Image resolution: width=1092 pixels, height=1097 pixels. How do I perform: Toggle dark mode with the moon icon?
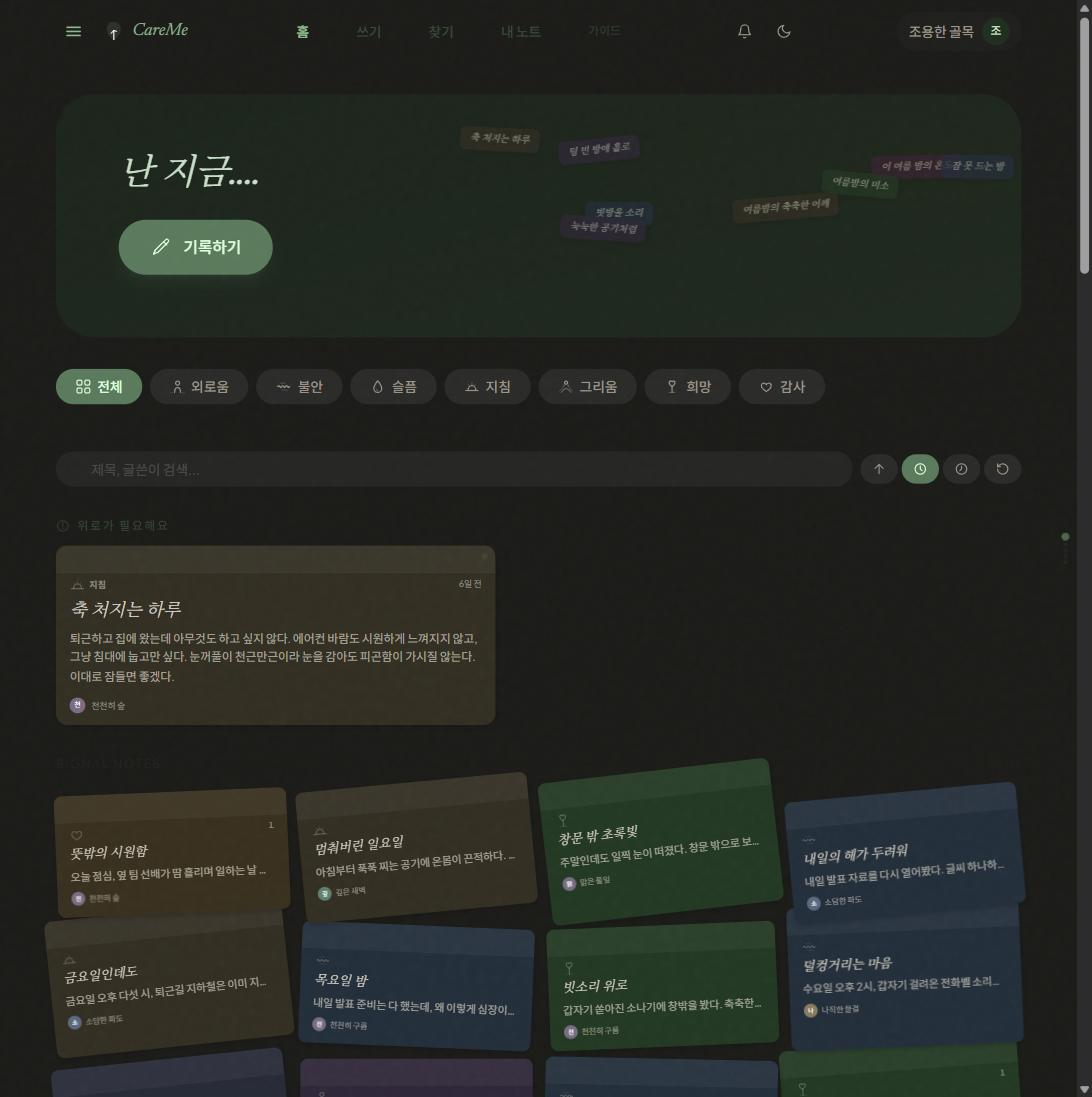coord(784,31)
